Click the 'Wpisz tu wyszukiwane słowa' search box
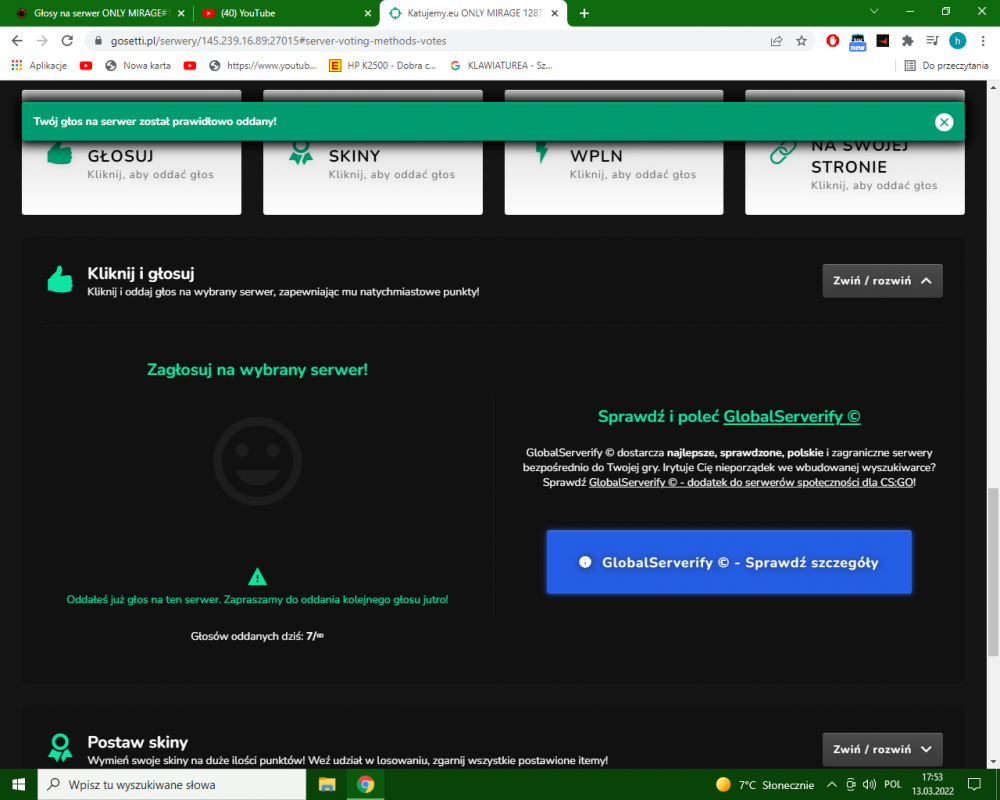Screen dimensions: 1000x800 click(172, 785)
